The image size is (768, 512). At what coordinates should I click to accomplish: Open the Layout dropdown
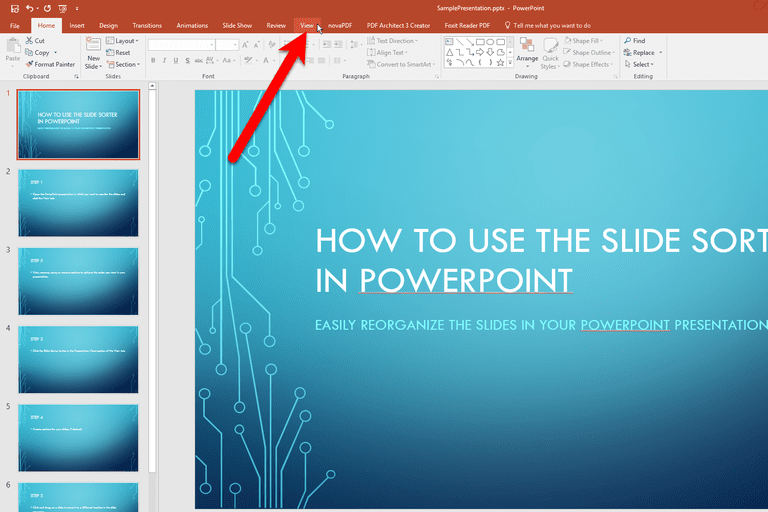point(122,41)
